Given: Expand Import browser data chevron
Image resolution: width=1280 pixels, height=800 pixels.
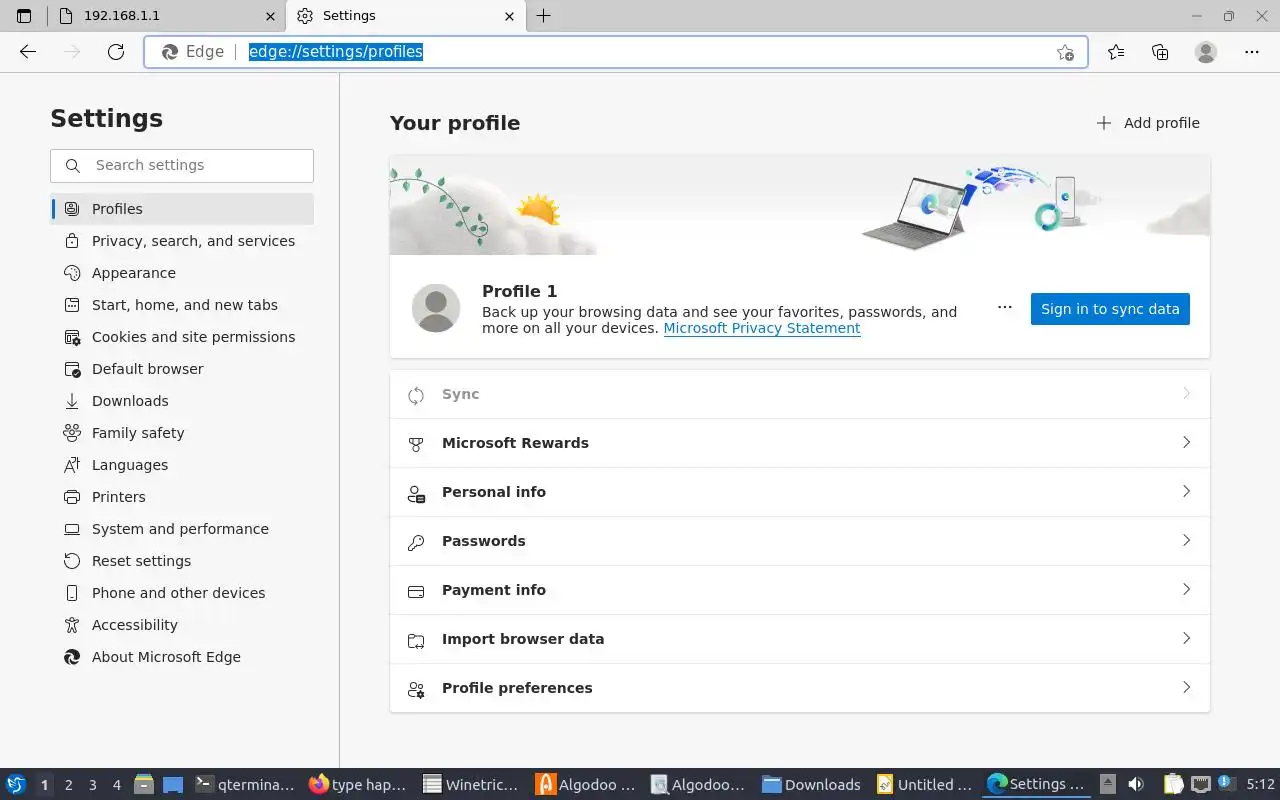Looking at the screenshot, I should coord(1187,638).
